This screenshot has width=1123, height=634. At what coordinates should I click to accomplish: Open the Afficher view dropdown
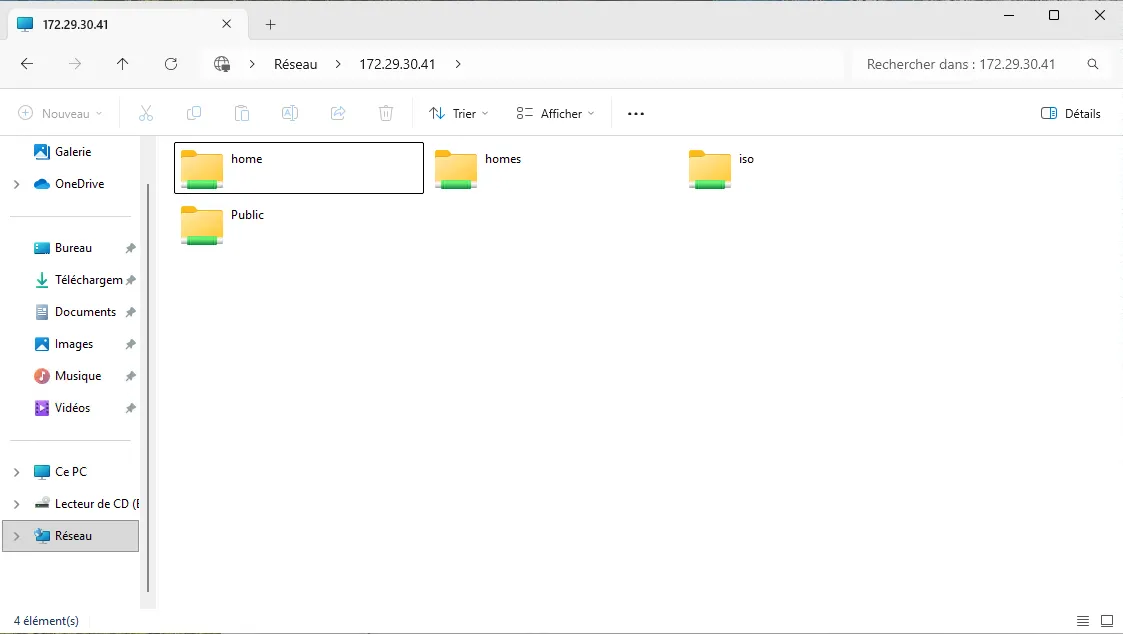click(x=555, y=114)
